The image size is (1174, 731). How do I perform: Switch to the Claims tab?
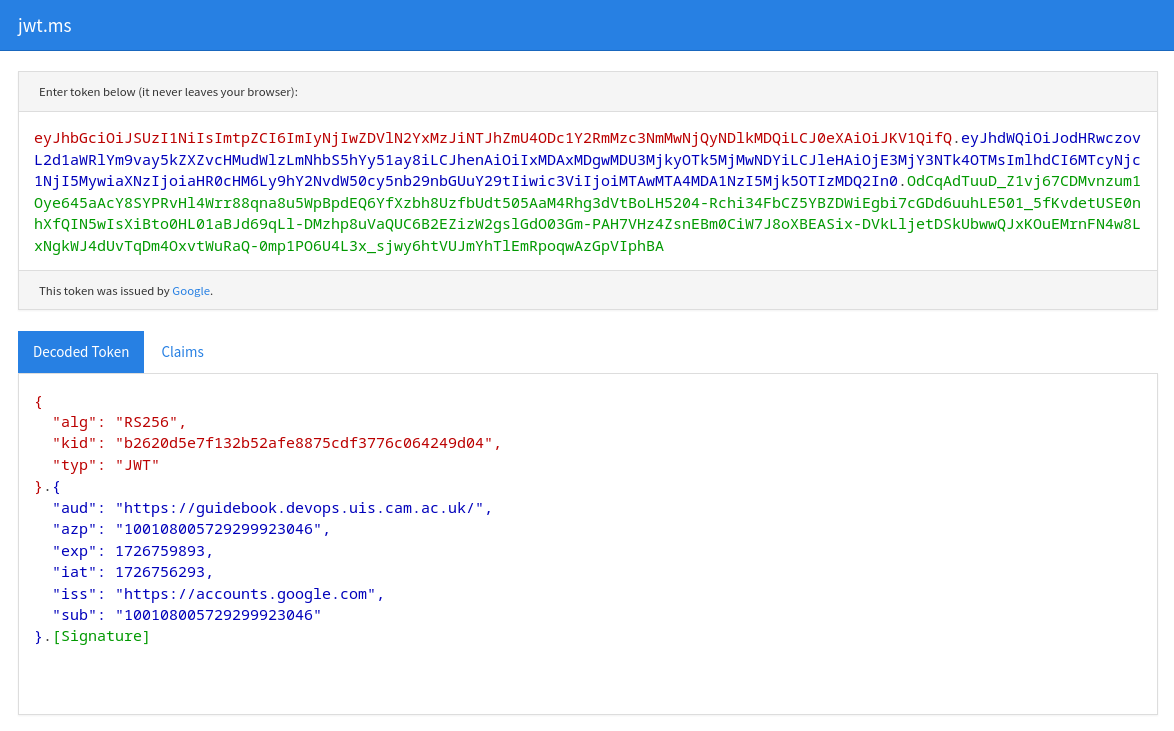(183, 352)
